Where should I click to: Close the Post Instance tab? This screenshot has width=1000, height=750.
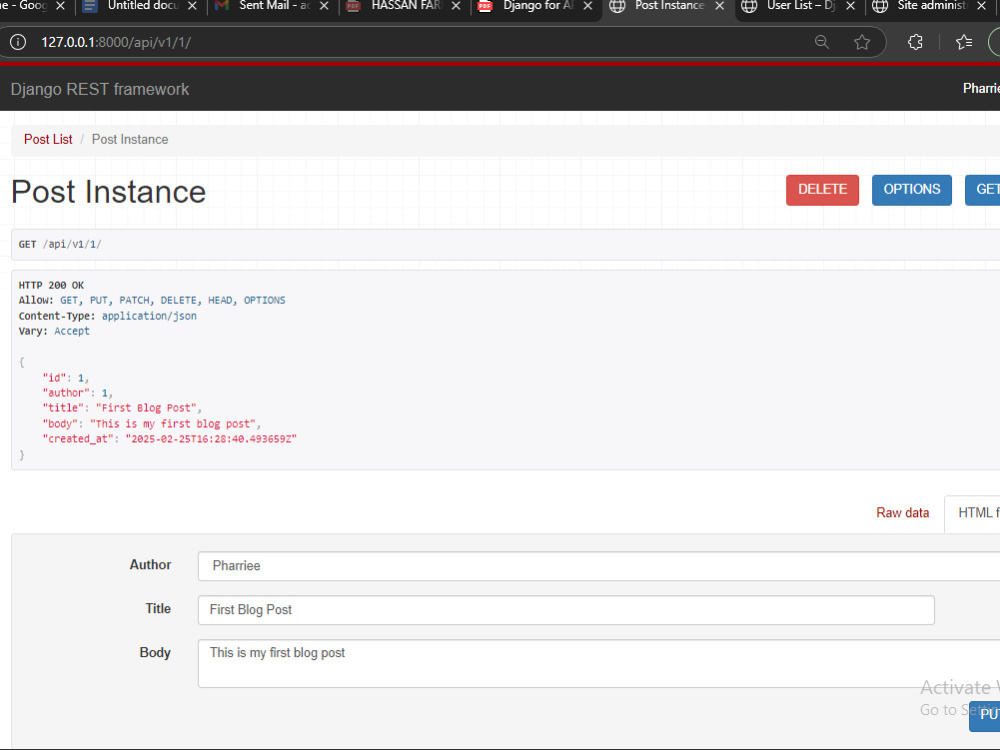719,6
